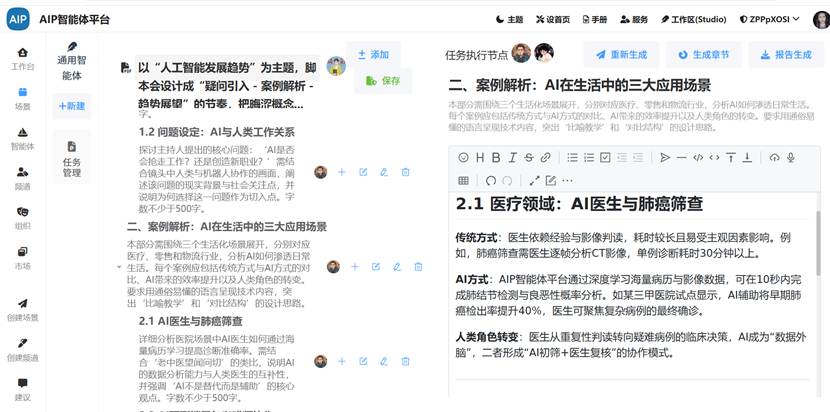Open the 场景 sidebar icon

pos(22,98)
